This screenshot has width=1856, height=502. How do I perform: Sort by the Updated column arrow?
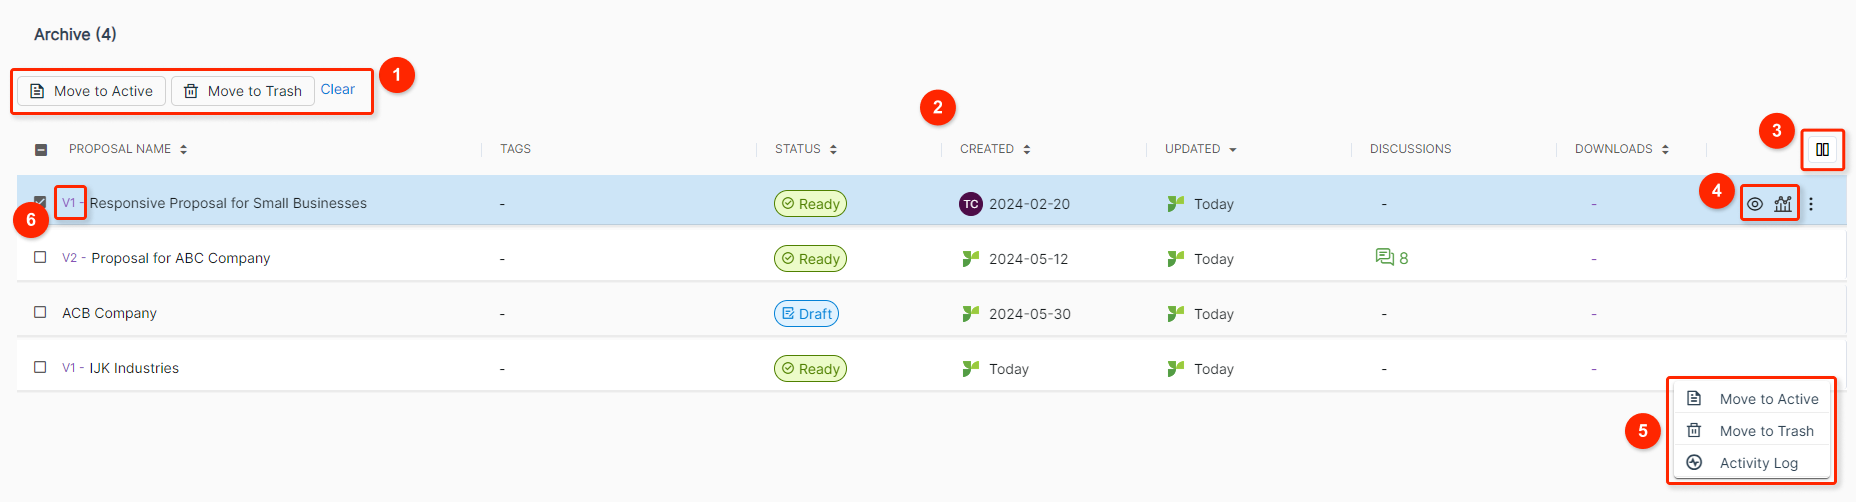(x=1233, y=150)
